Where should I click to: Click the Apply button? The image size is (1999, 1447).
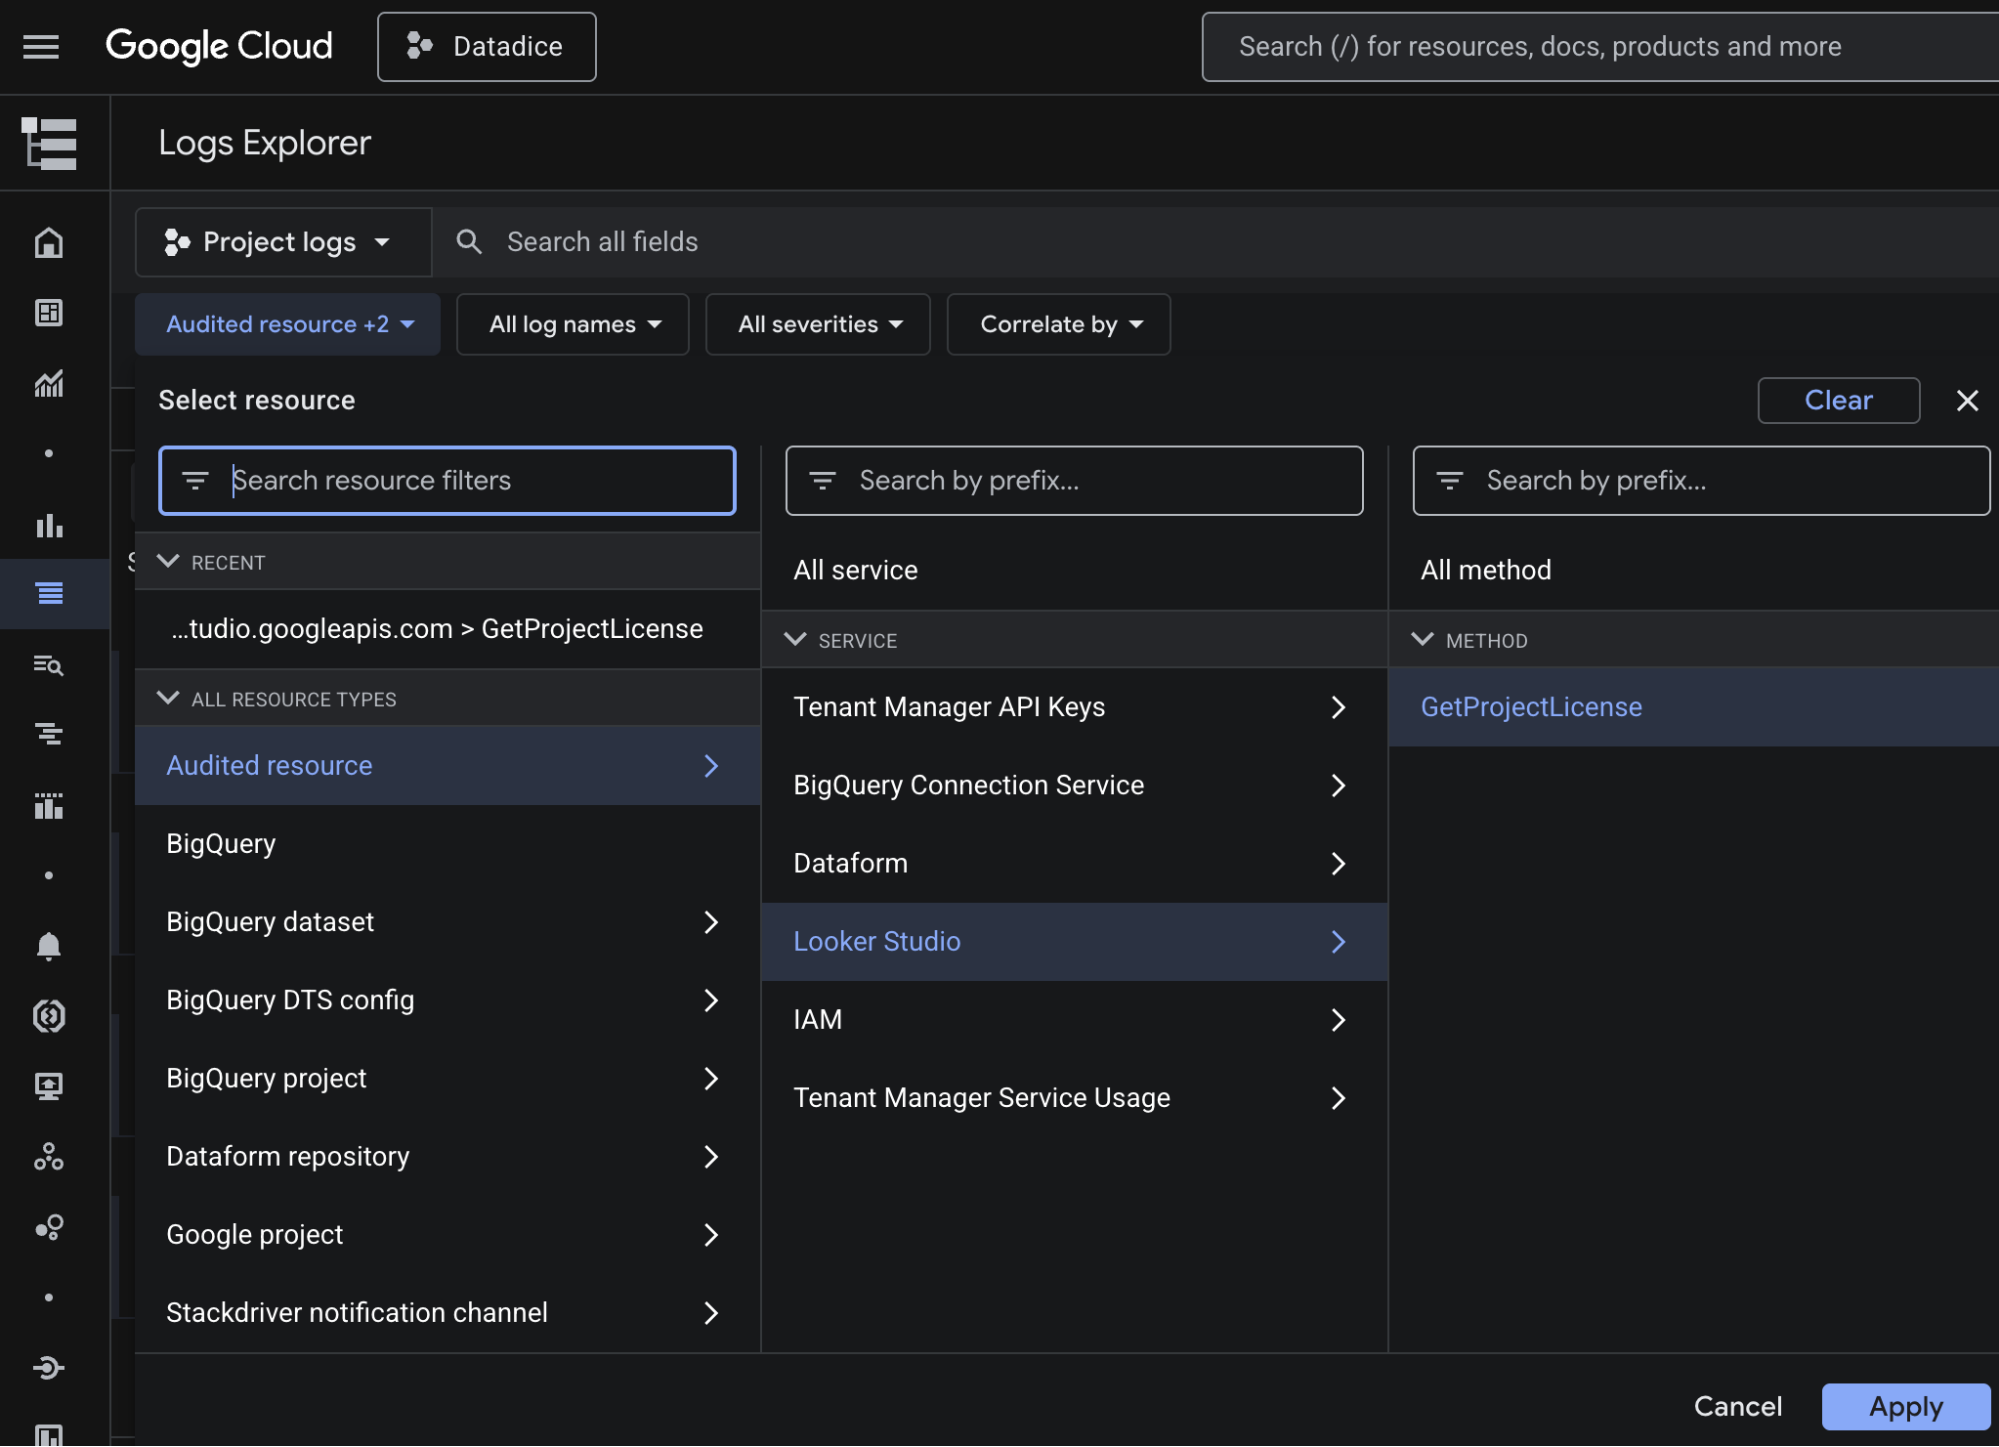pos(1903,1406)
